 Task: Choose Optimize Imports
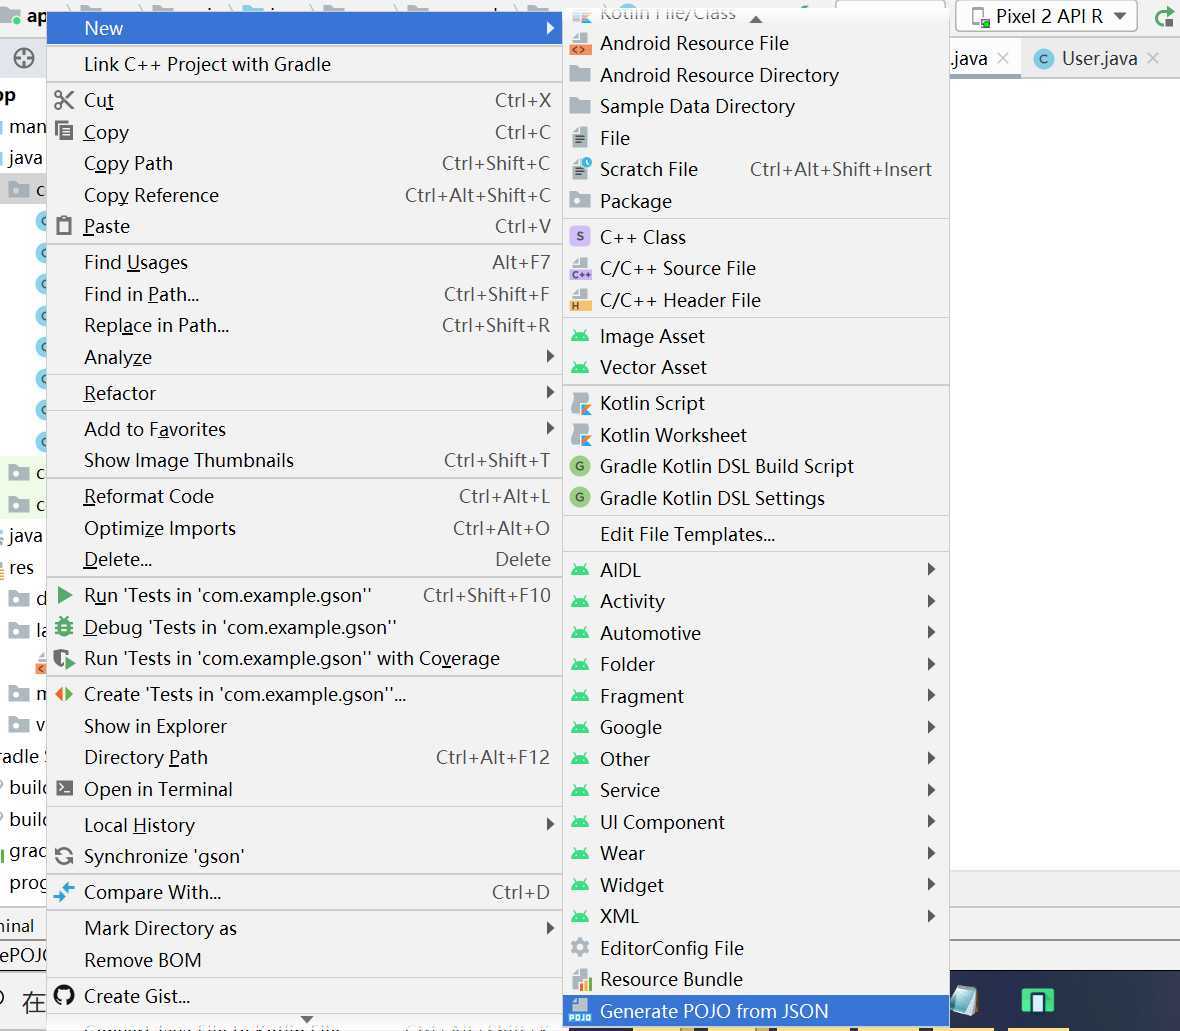(x=304, y=528)
